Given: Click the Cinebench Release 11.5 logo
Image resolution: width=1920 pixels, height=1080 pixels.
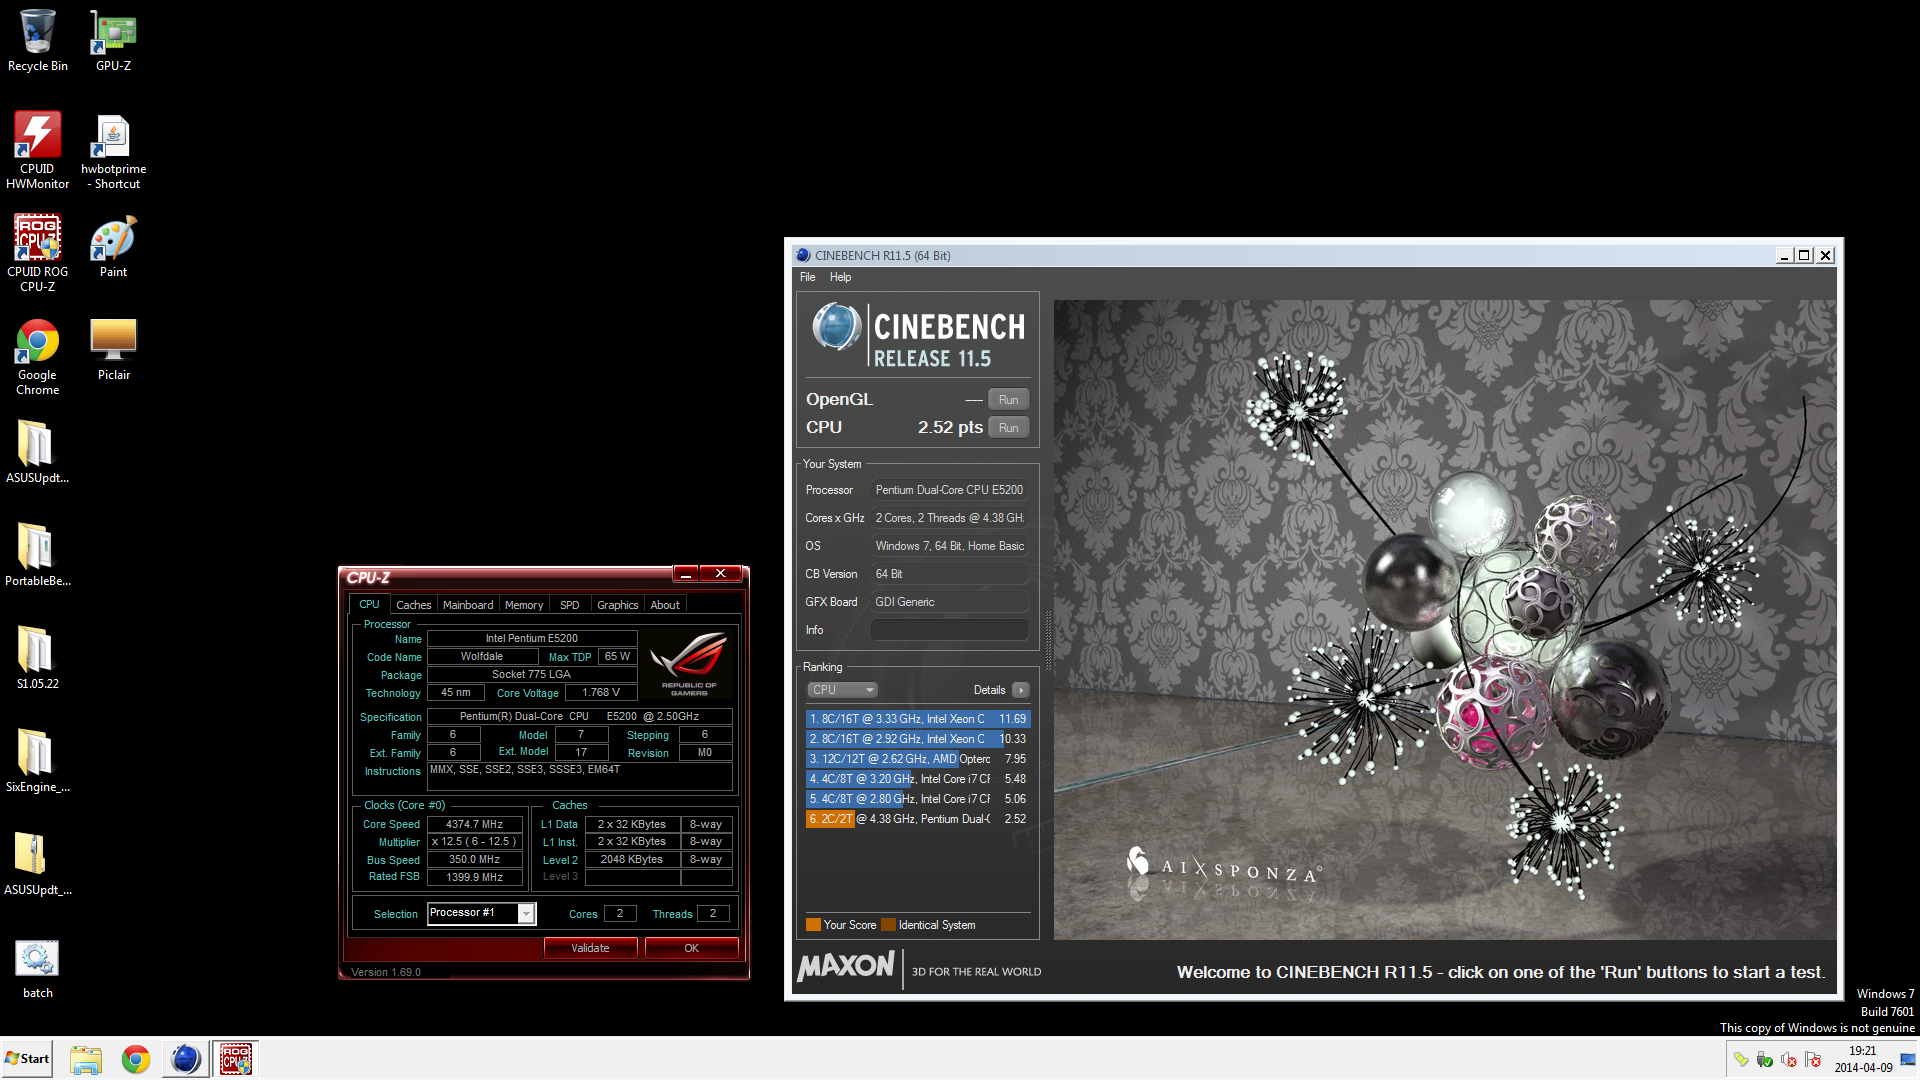Looking at the screenshot, I should pos(918,336).
